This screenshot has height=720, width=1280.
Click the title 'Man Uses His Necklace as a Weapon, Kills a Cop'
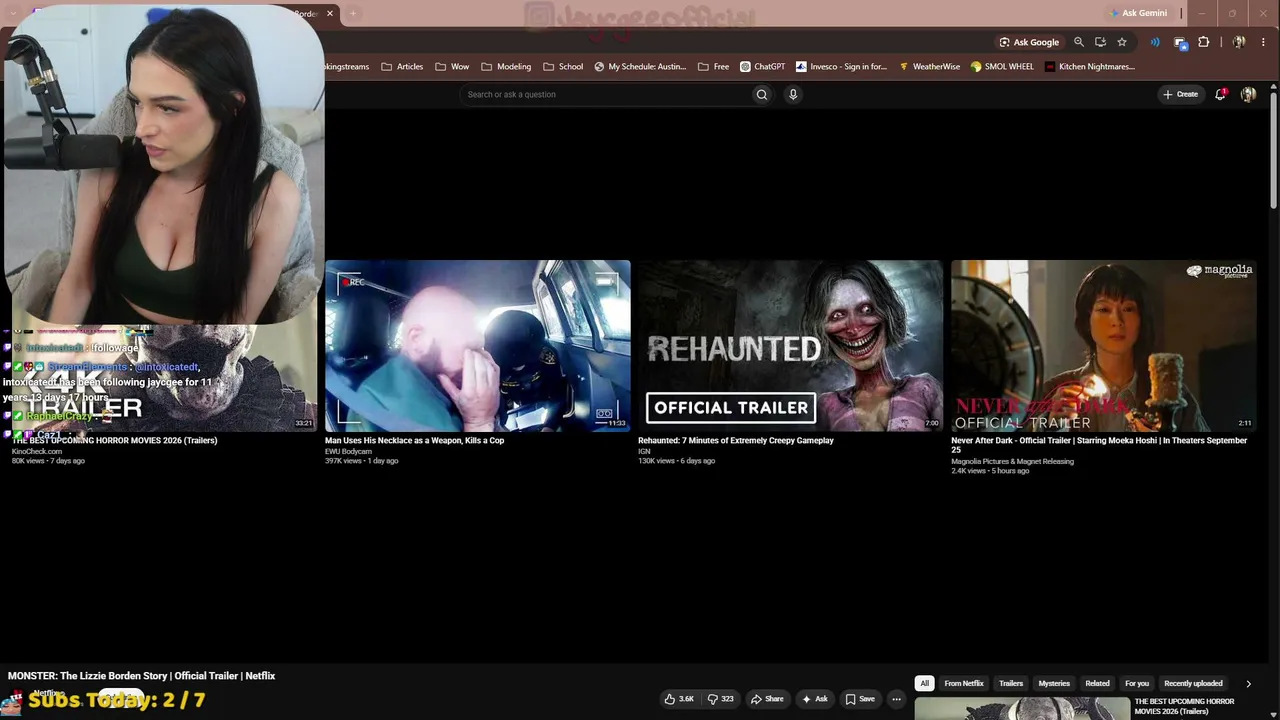[414, 440]
